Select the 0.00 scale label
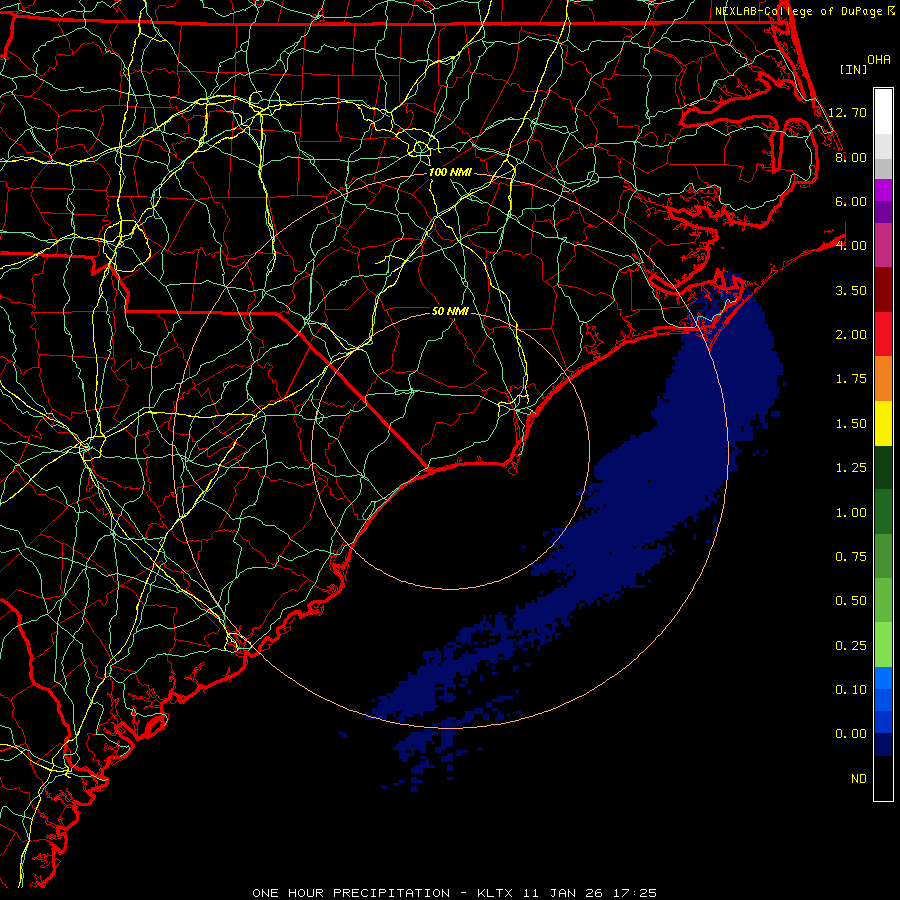This screenshot has width=900, height=900. 851,734
